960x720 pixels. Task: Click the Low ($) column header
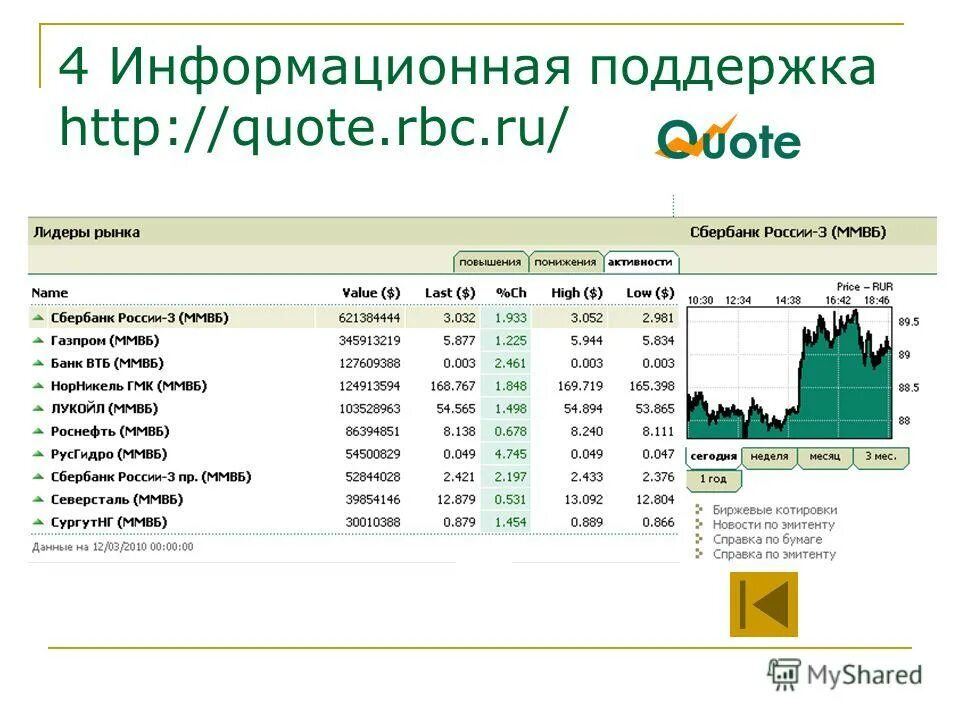[x=650, y=293]
